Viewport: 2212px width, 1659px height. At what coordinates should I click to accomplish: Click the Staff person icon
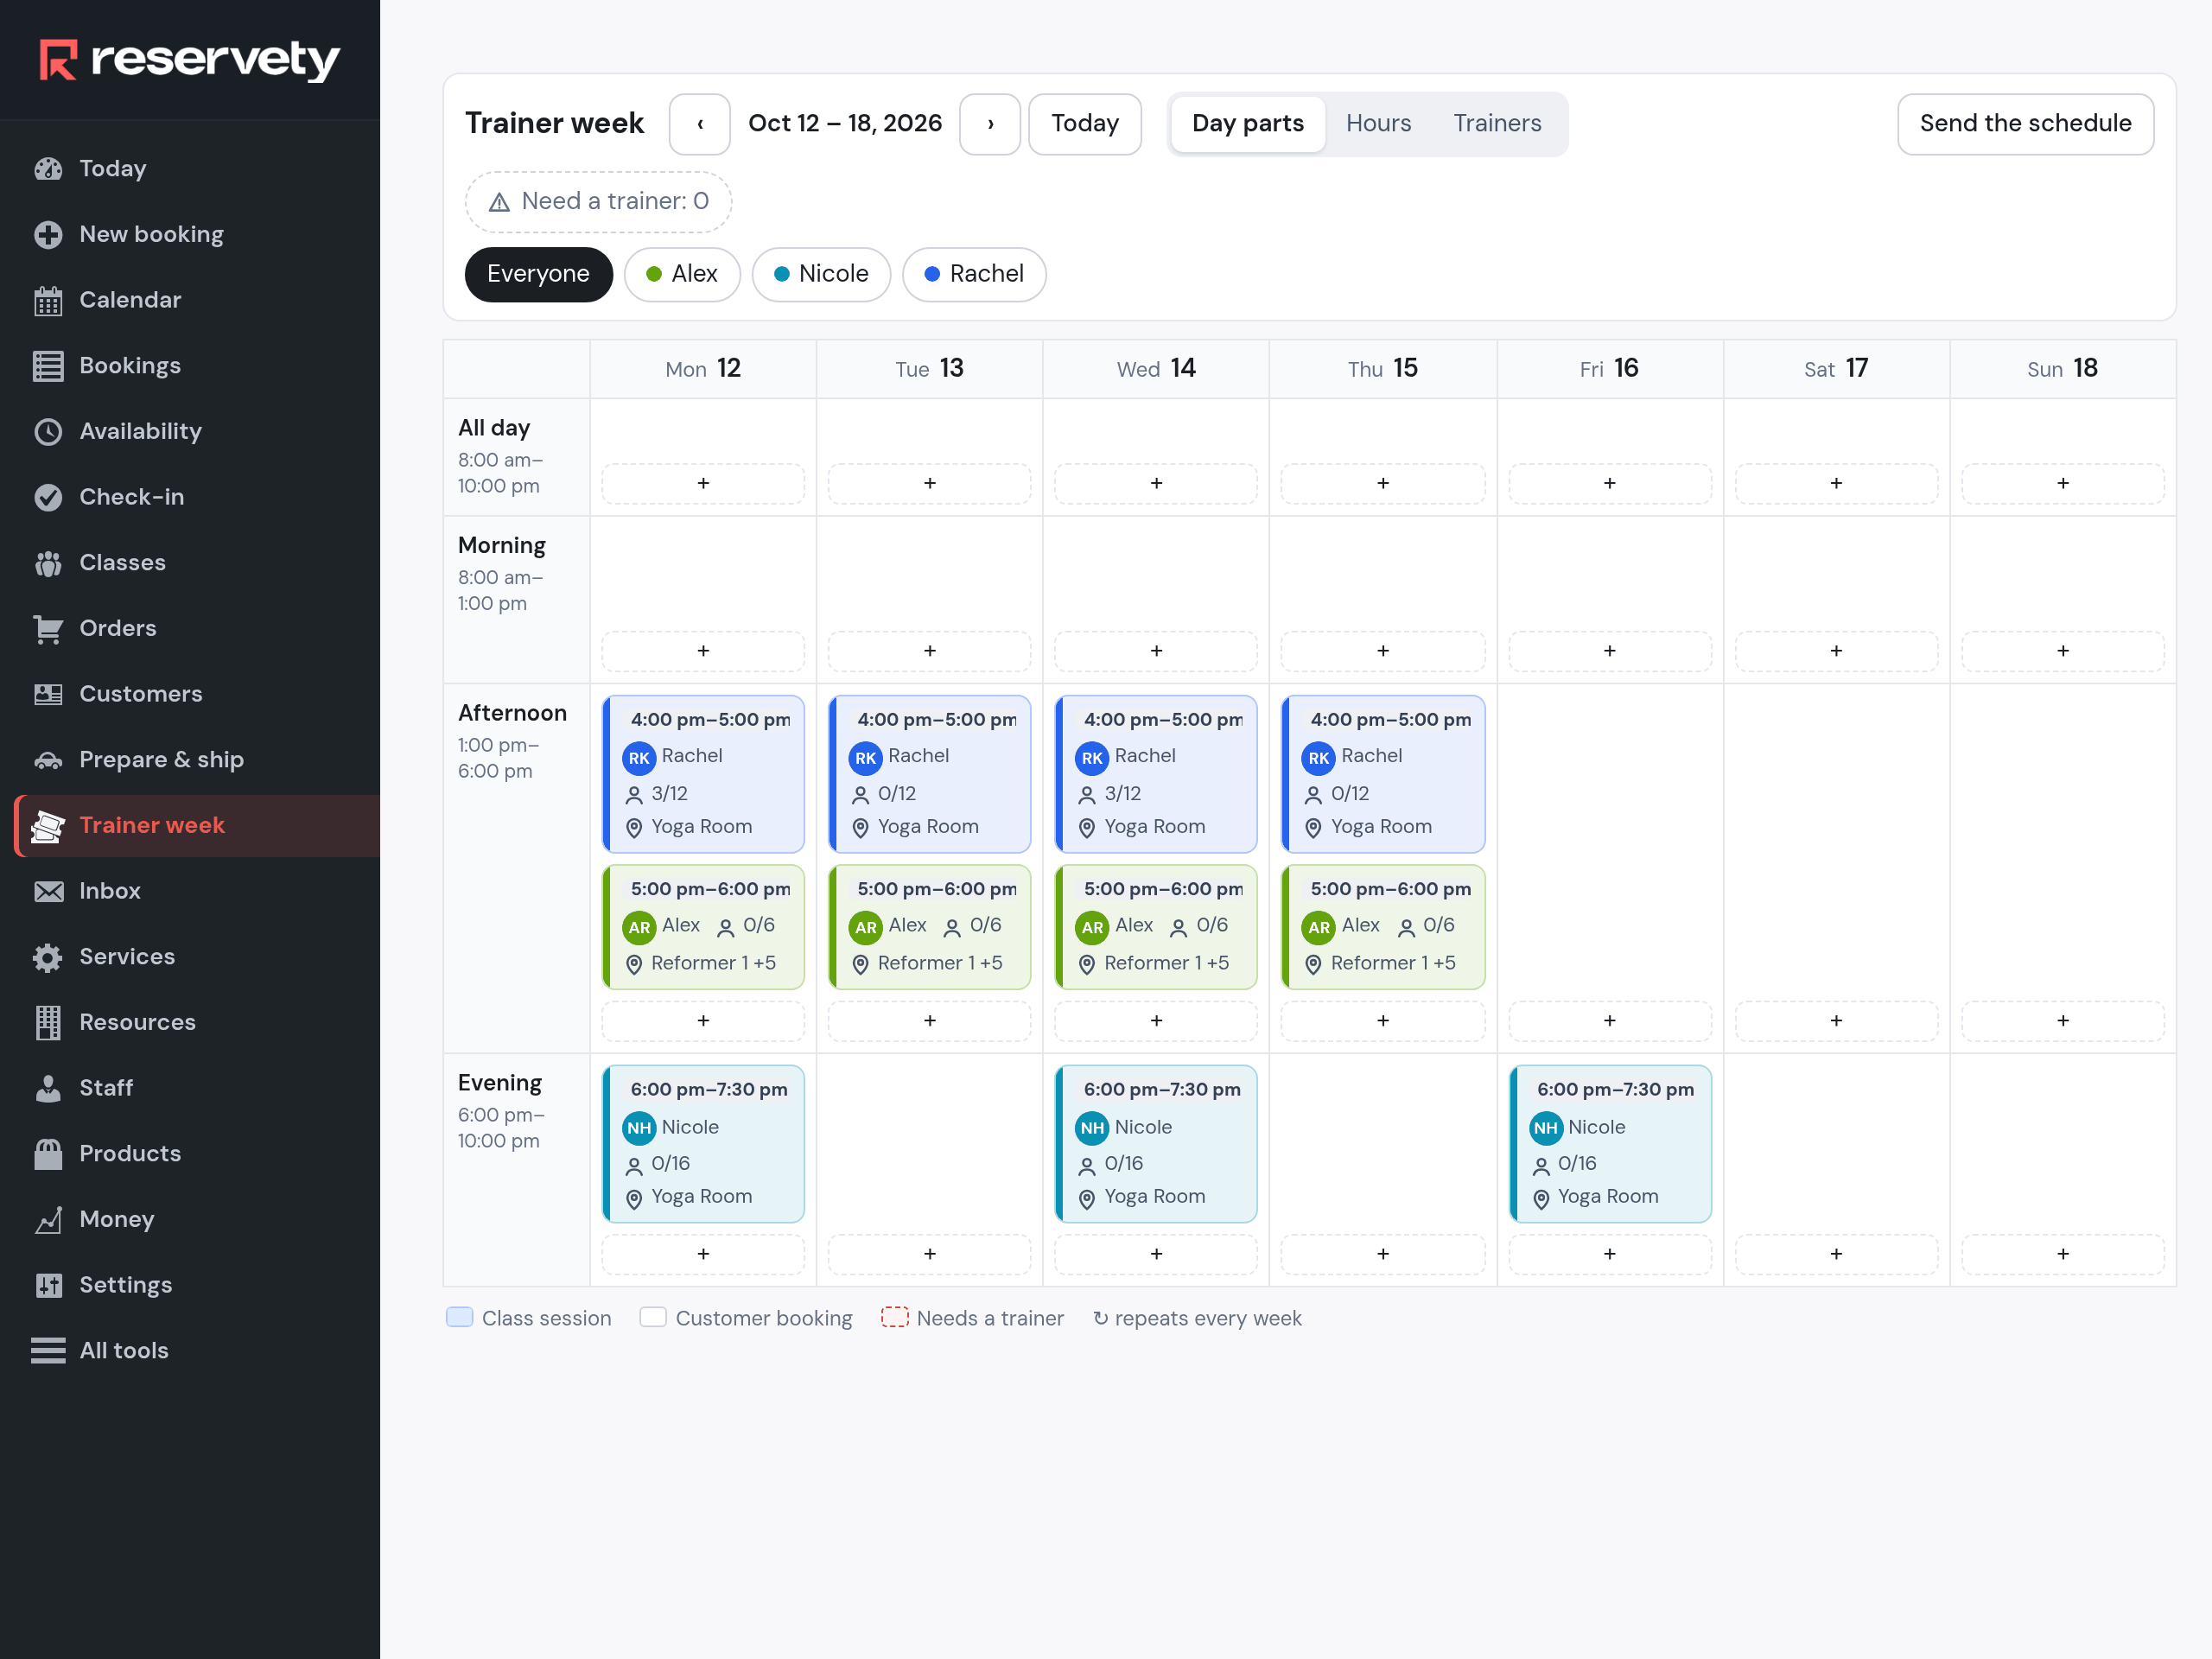coord(48,1088)
